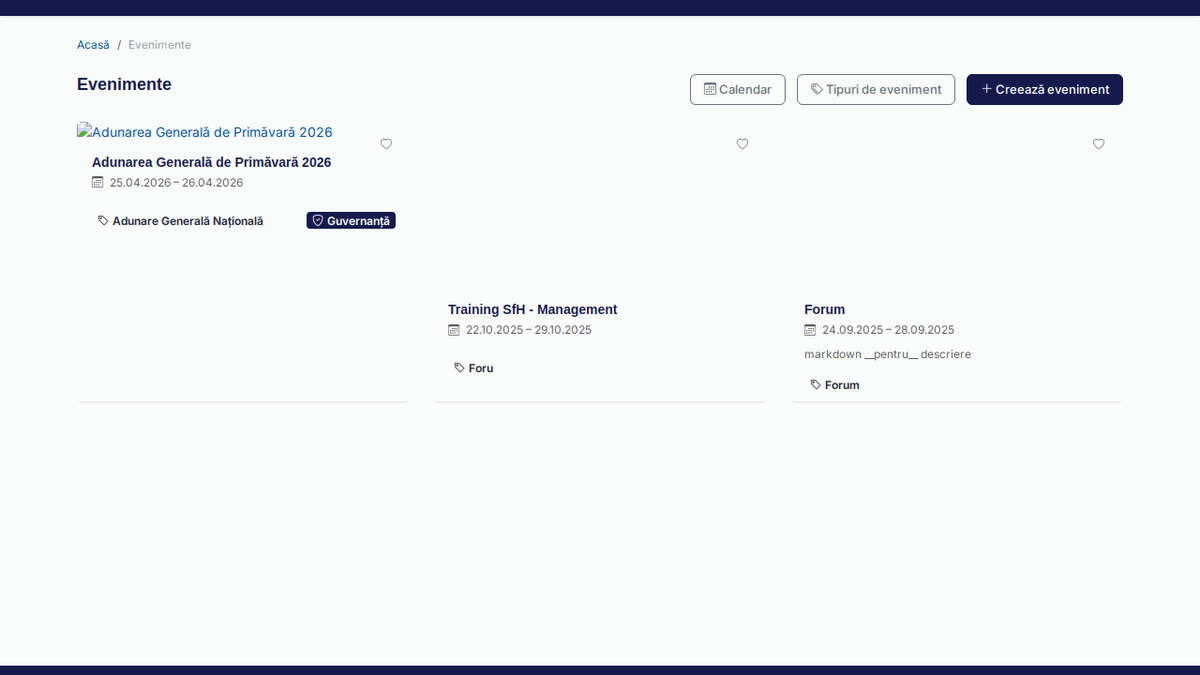
Task: Open Training SfH - Management event title
Action: click(532, 310)
